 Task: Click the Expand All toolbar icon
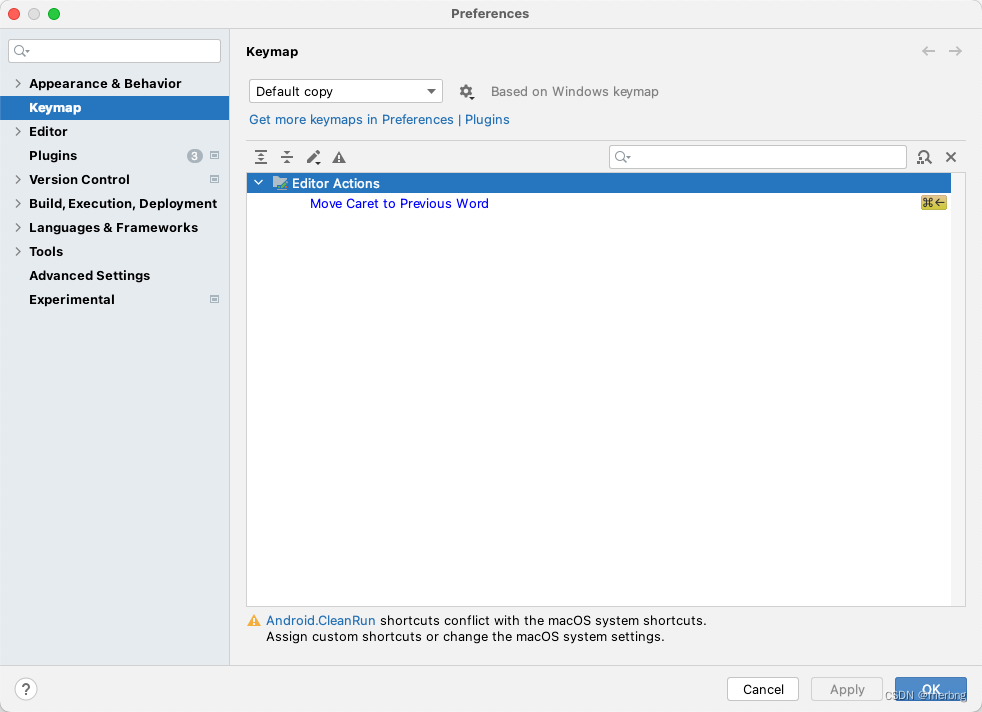click(261, 157)
